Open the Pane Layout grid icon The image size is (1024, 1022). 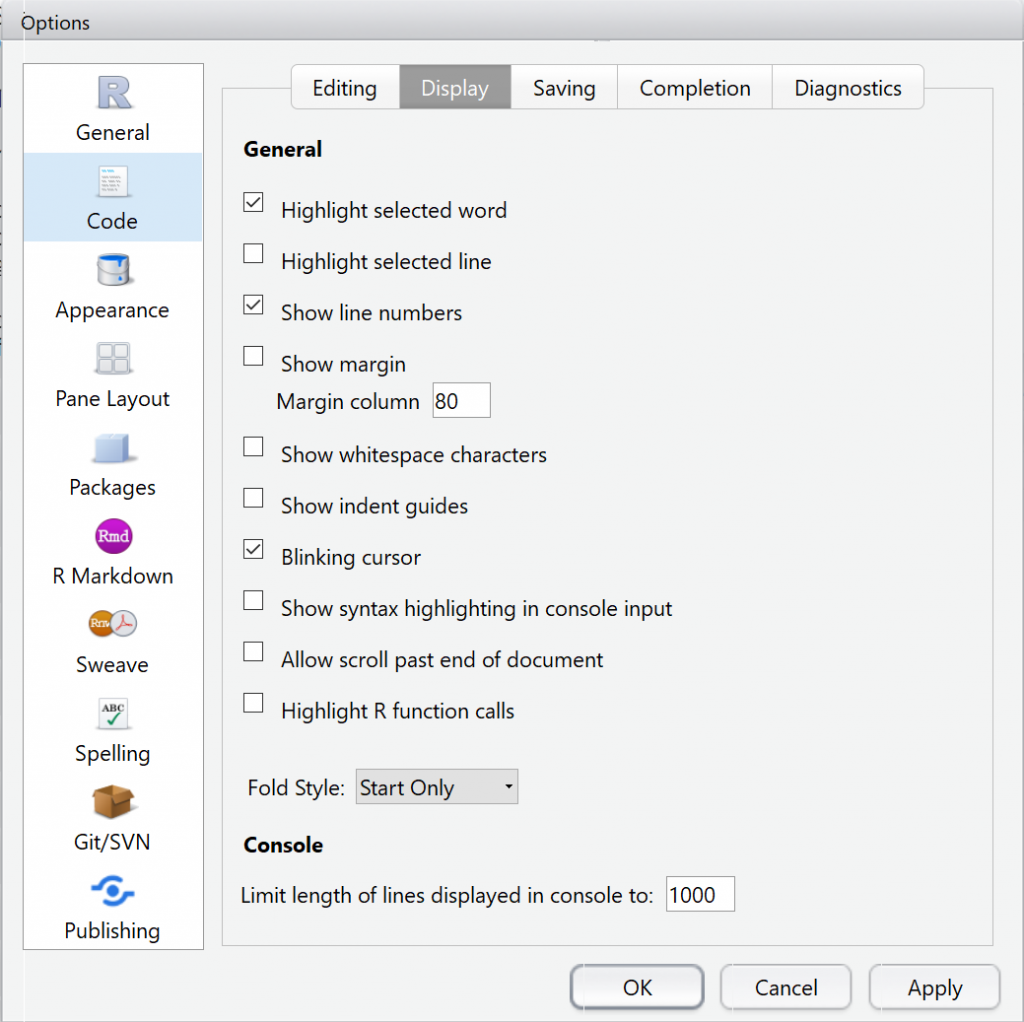113,359
